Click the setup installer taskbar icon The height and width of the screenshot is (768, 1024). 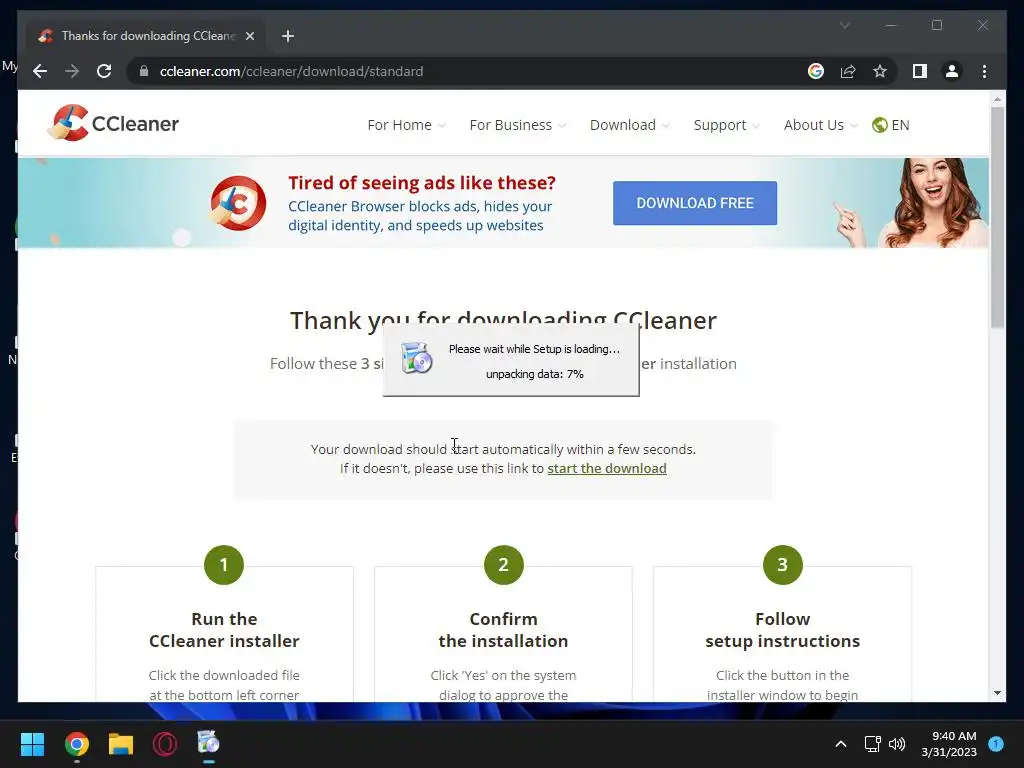[208, 743]
